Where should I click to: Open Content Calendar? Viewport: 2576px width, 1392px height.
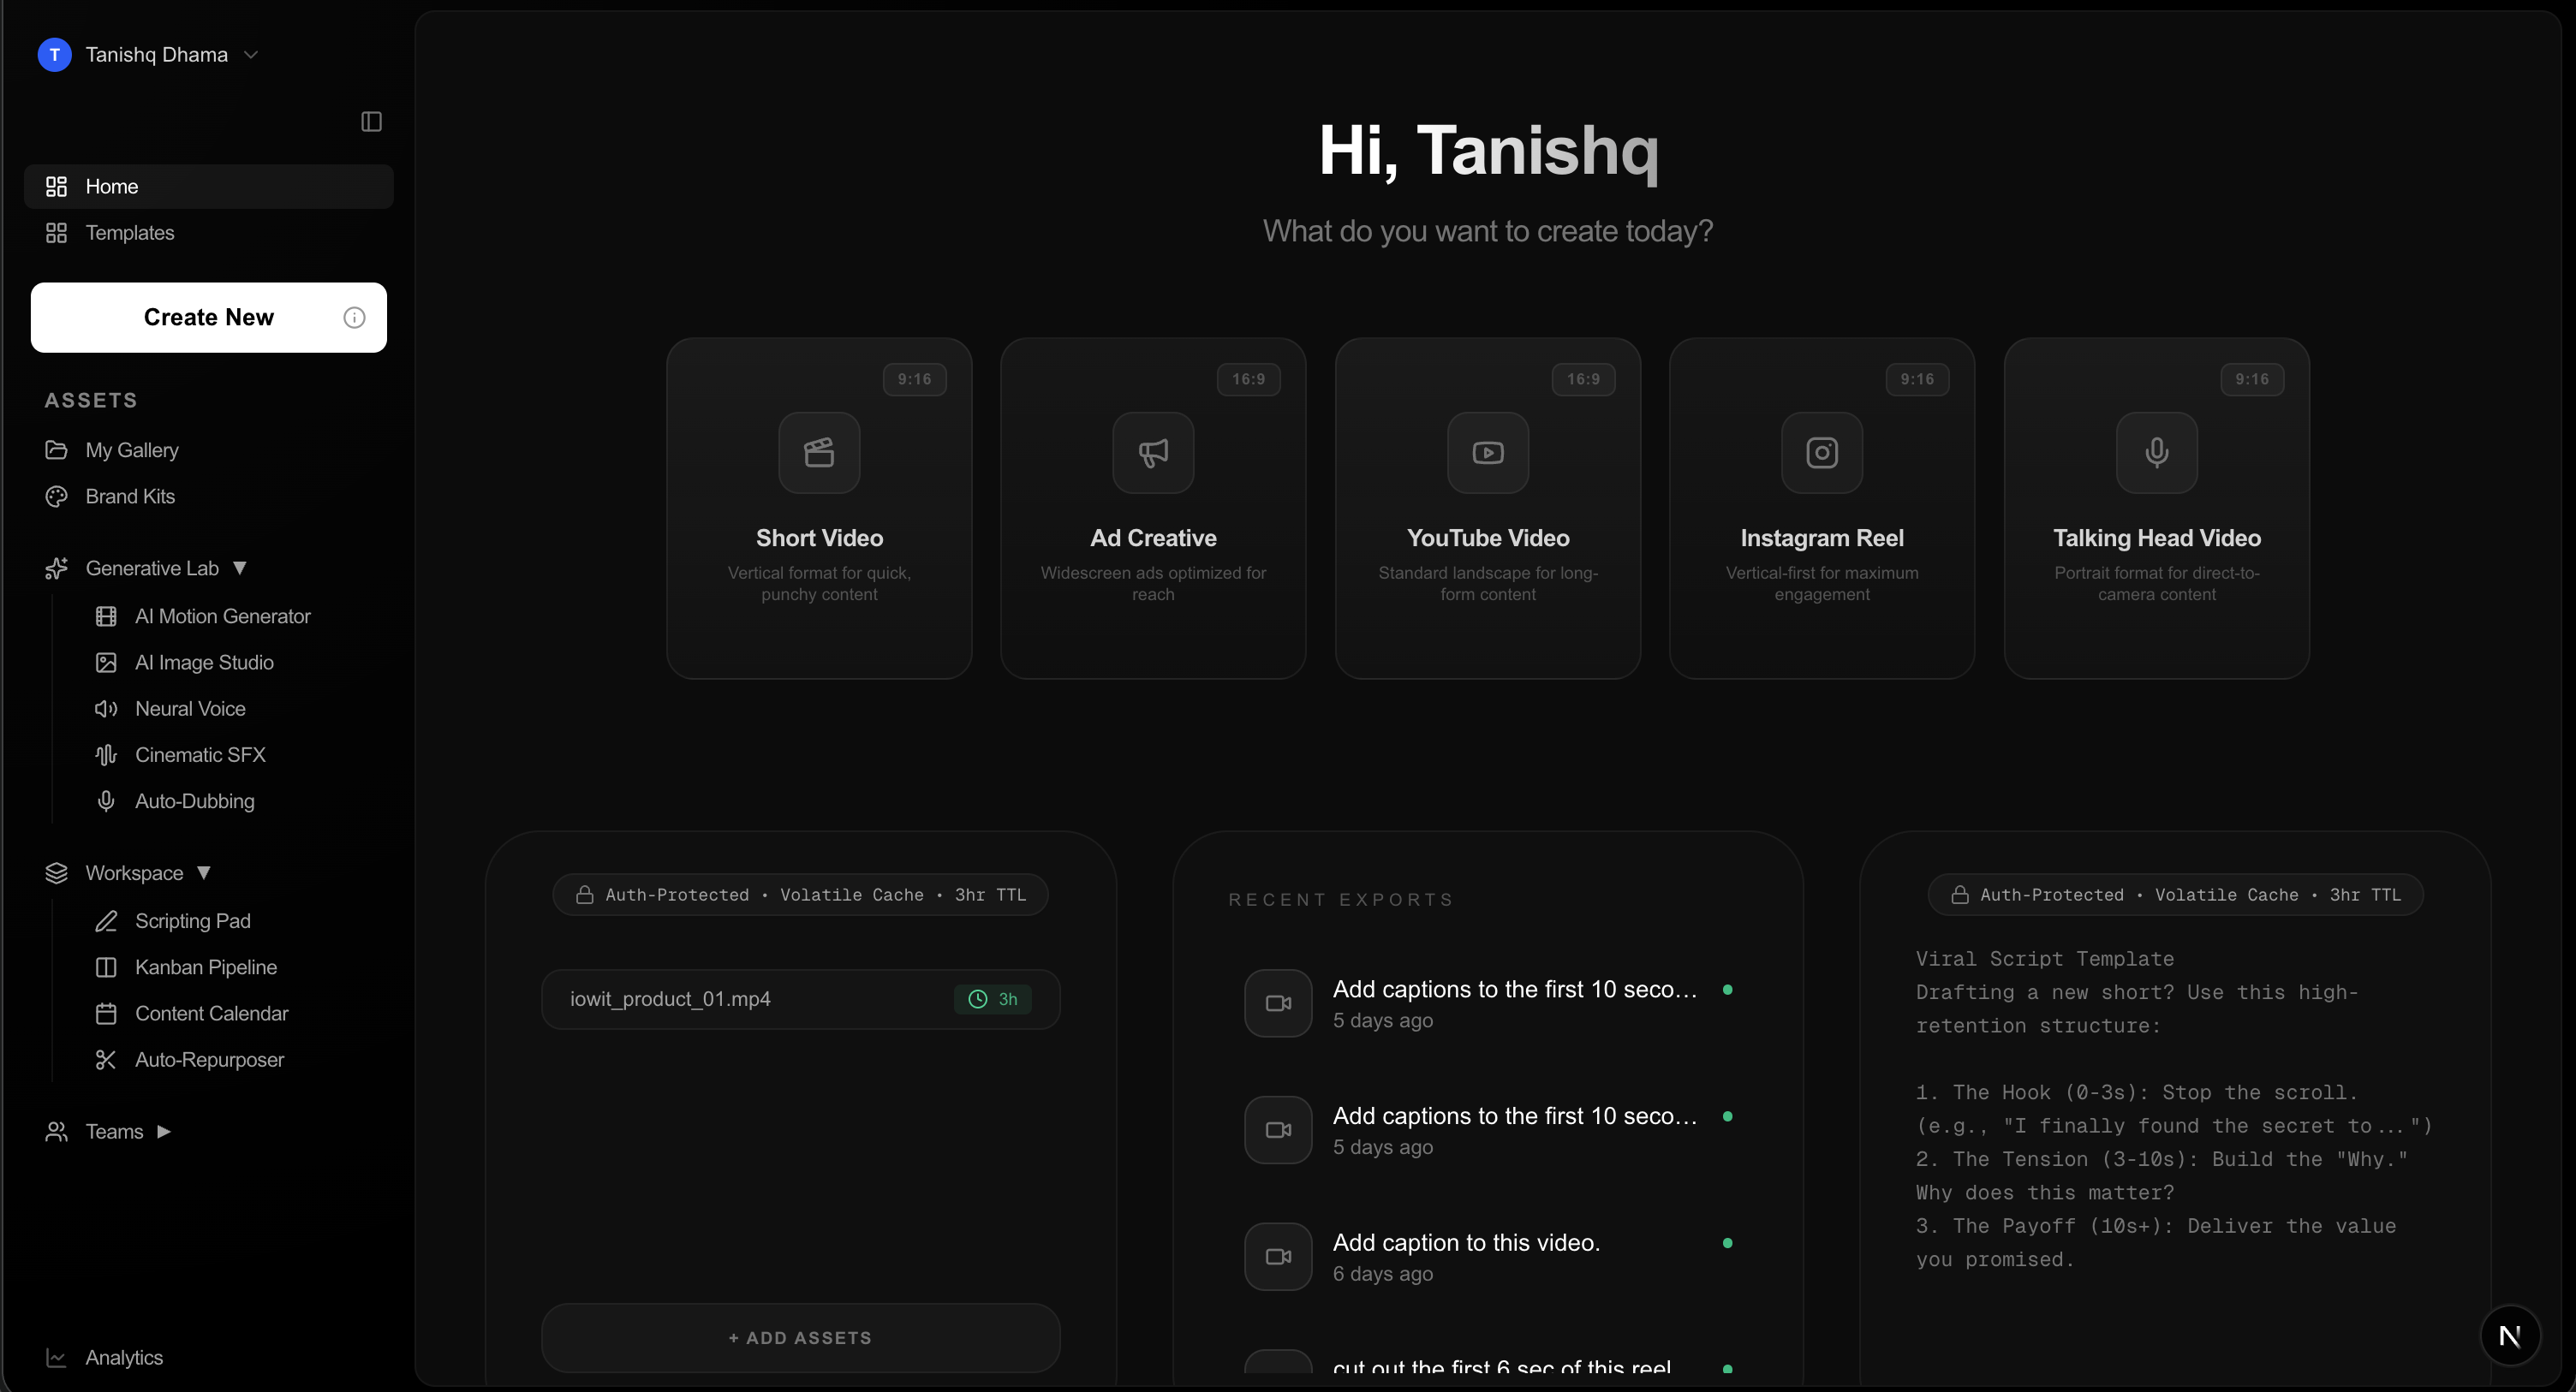coord(211,1013)
